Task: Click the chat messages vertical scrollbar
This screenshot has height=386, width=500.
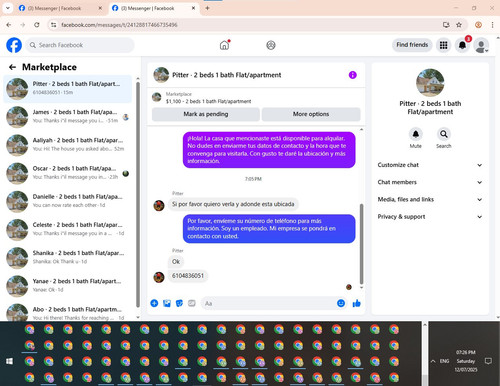Action: (361, 243)
